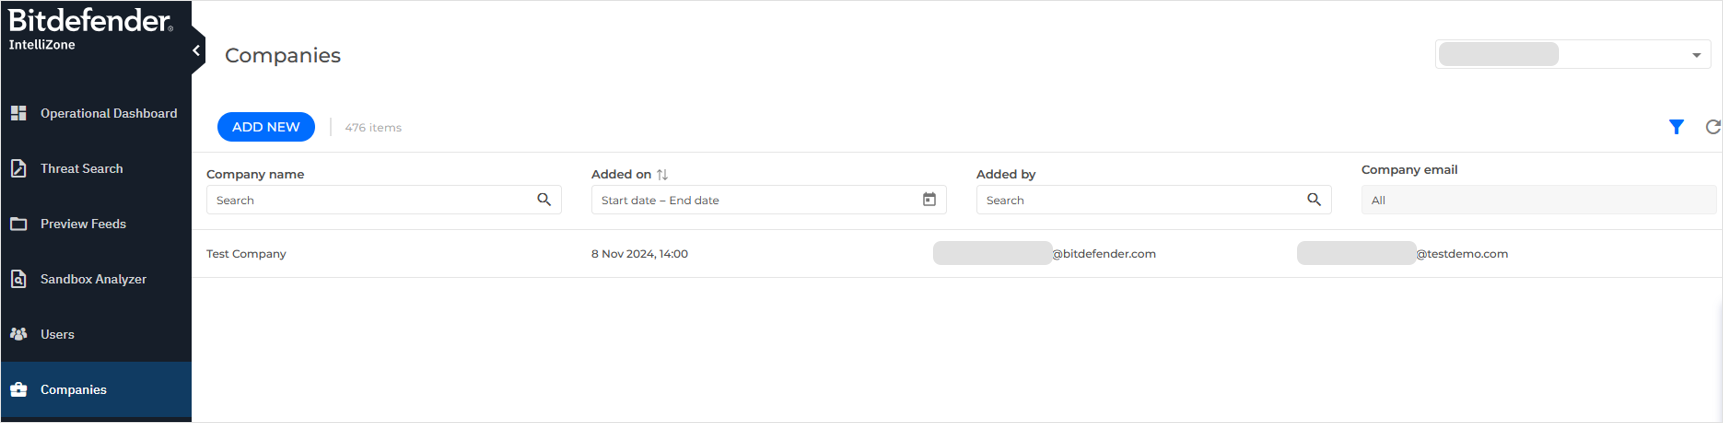Toggle the blue filter funnel icon

coord(1676,127)
